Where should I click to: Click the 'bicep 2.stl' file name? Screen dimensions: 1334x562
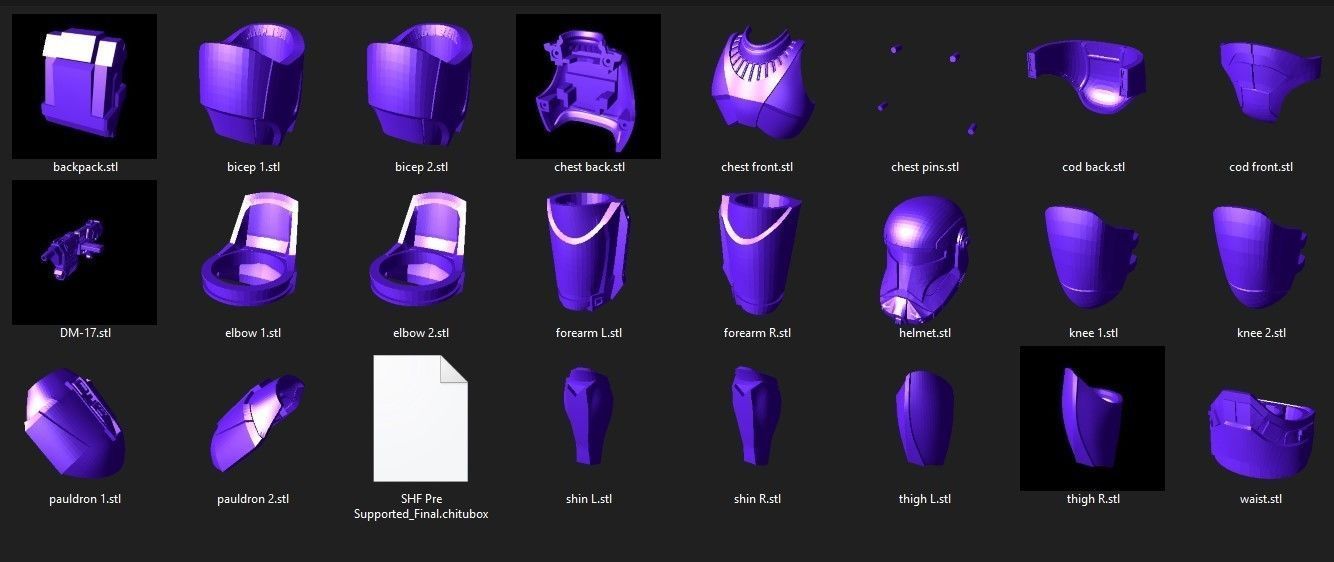click(x=421, y=167)
